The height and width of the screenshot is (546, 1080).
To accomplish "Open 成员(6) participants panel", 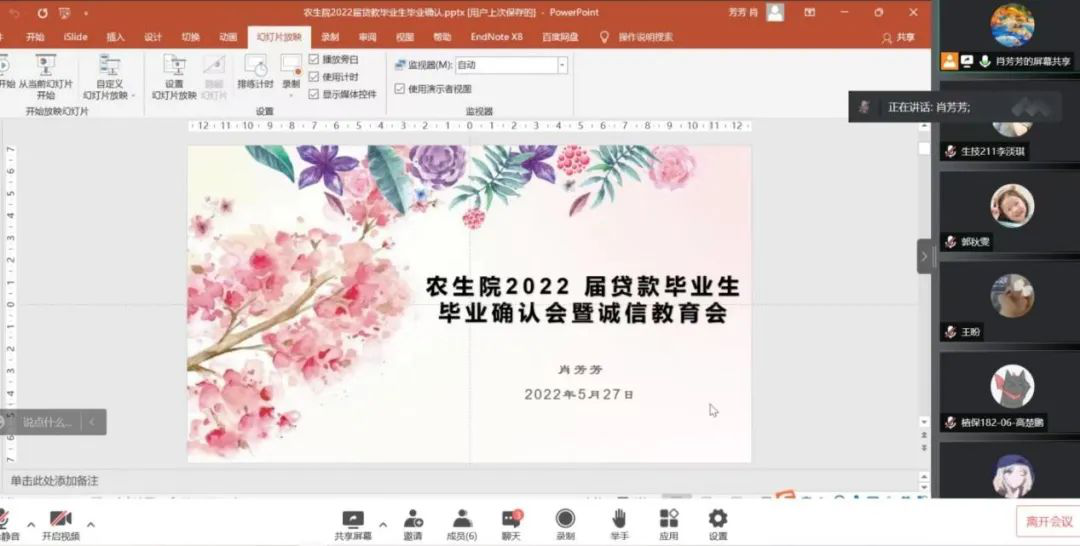I will click(462, 519).
